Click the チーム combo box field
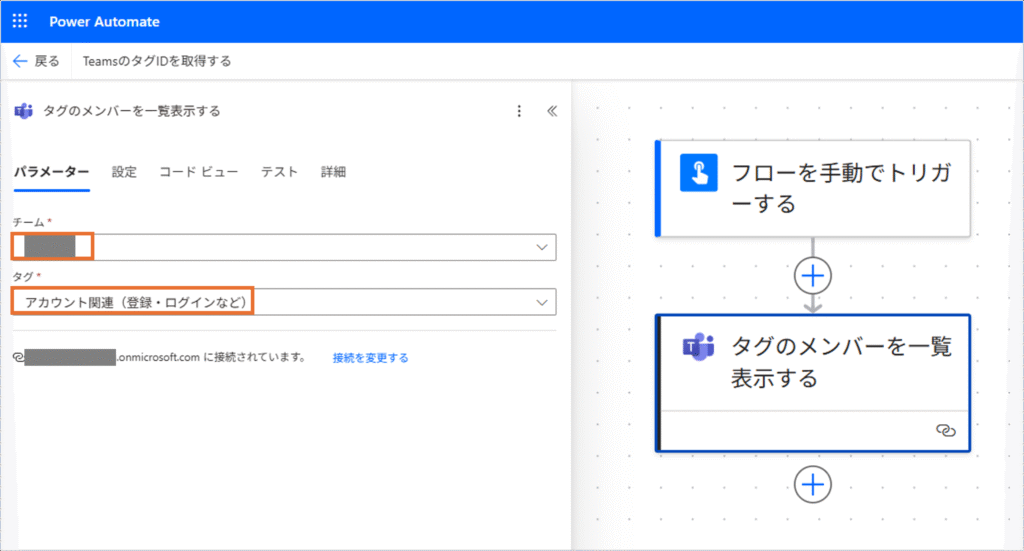This screenshot has width=1024, height=551. 284,247
